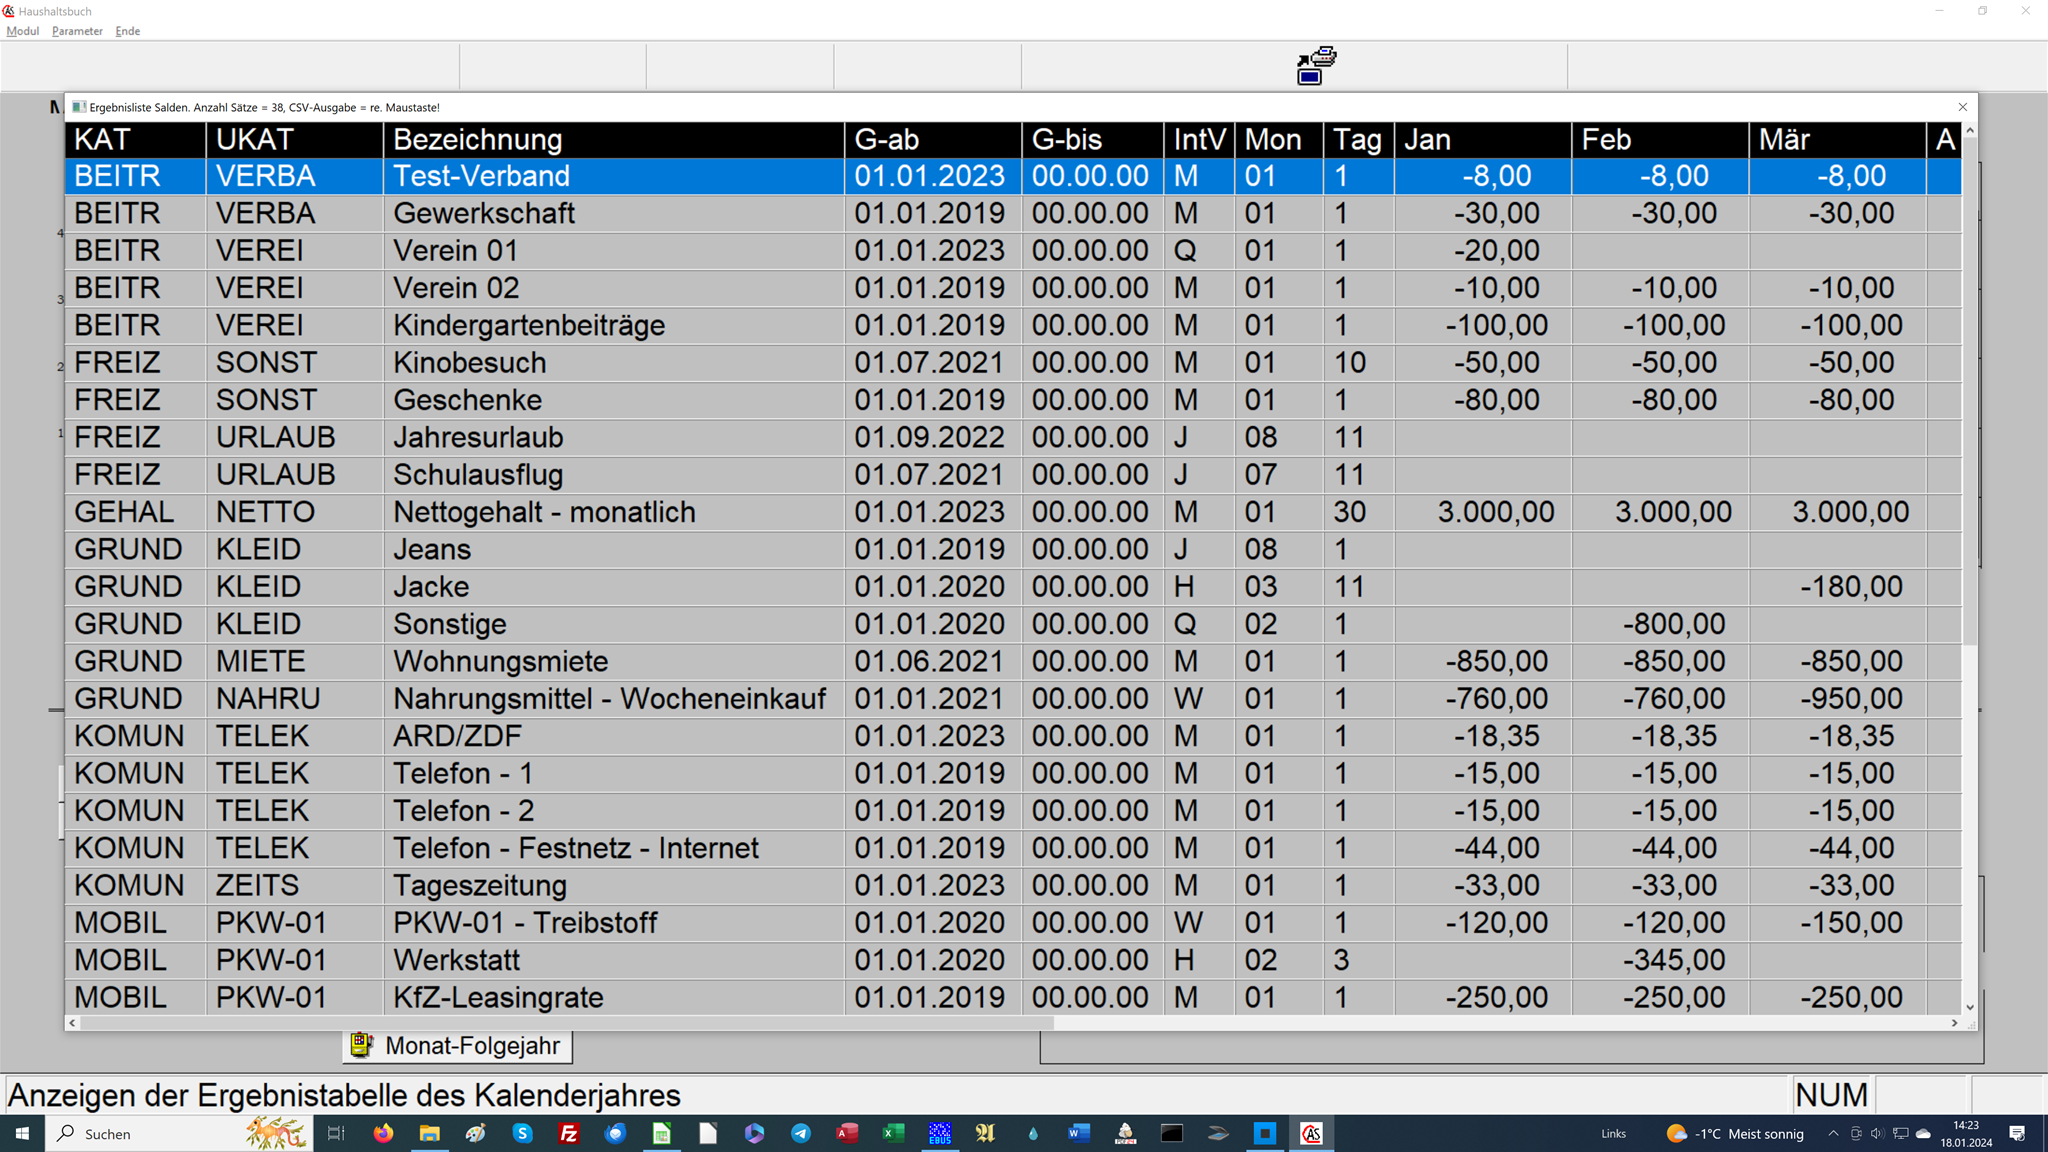Click the black console window taskbar icon
Viewport: 2048px width, 1152px height.
coord(1172,1133)
